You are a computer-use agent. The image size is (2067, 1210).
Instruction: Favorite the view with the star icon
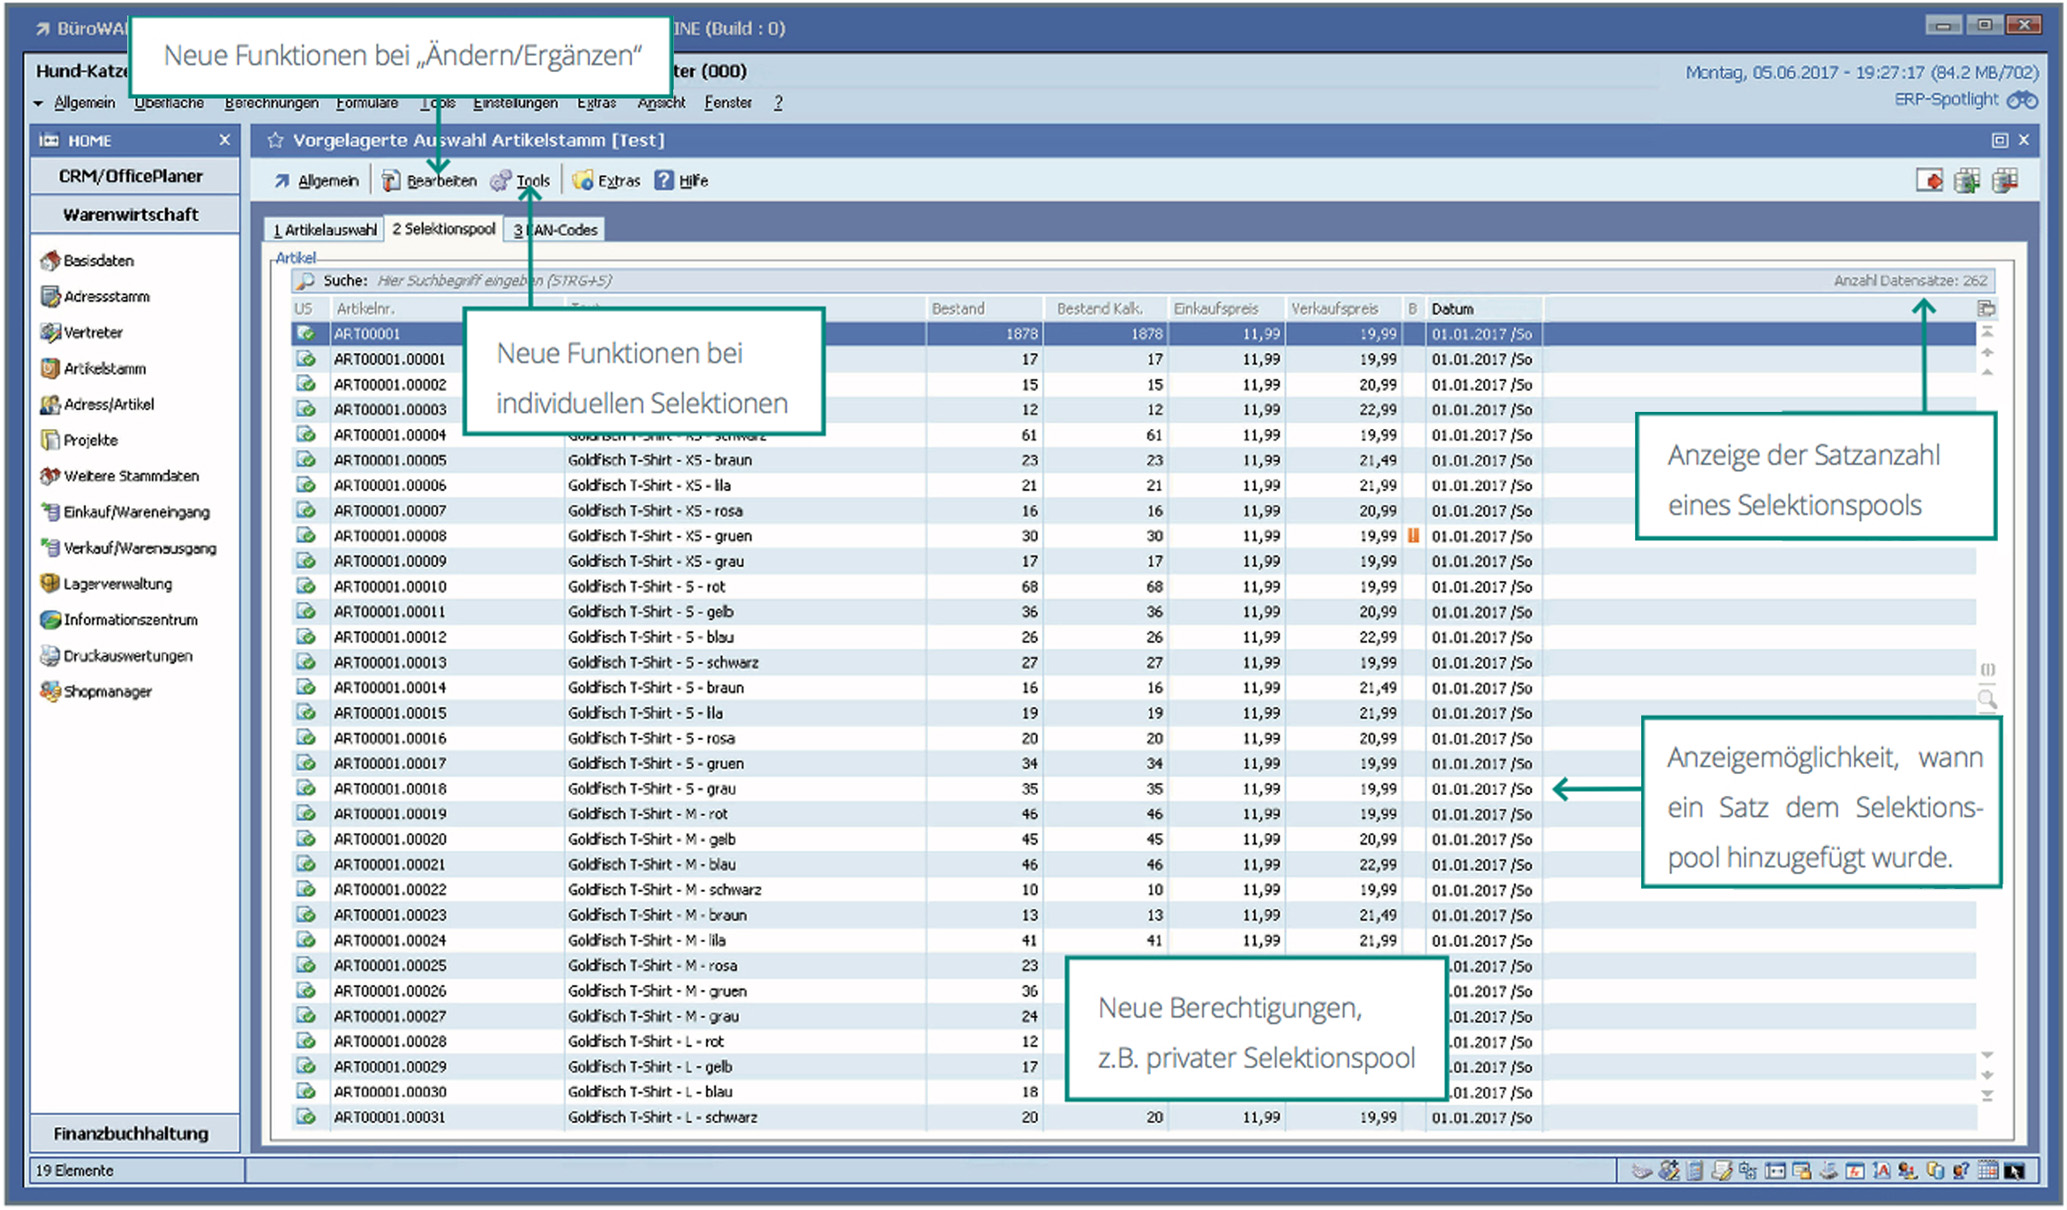pyautogui.click(x=275, y=141)
